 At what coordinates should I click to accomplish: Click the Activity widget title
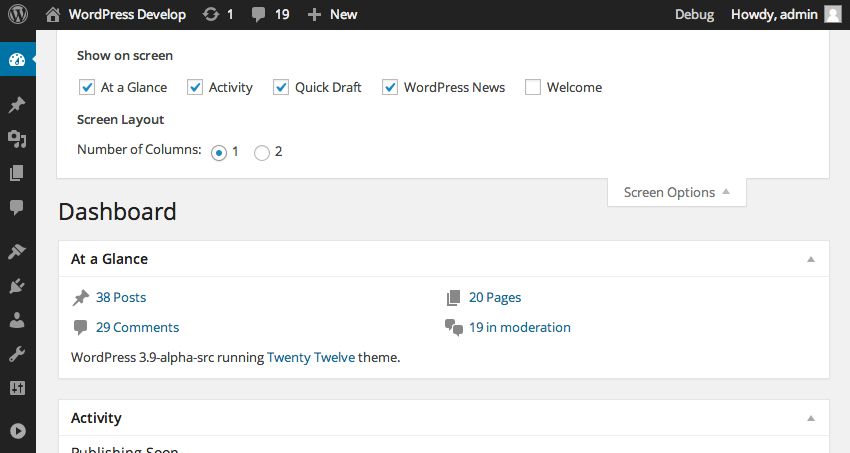[x=96, y=418]
